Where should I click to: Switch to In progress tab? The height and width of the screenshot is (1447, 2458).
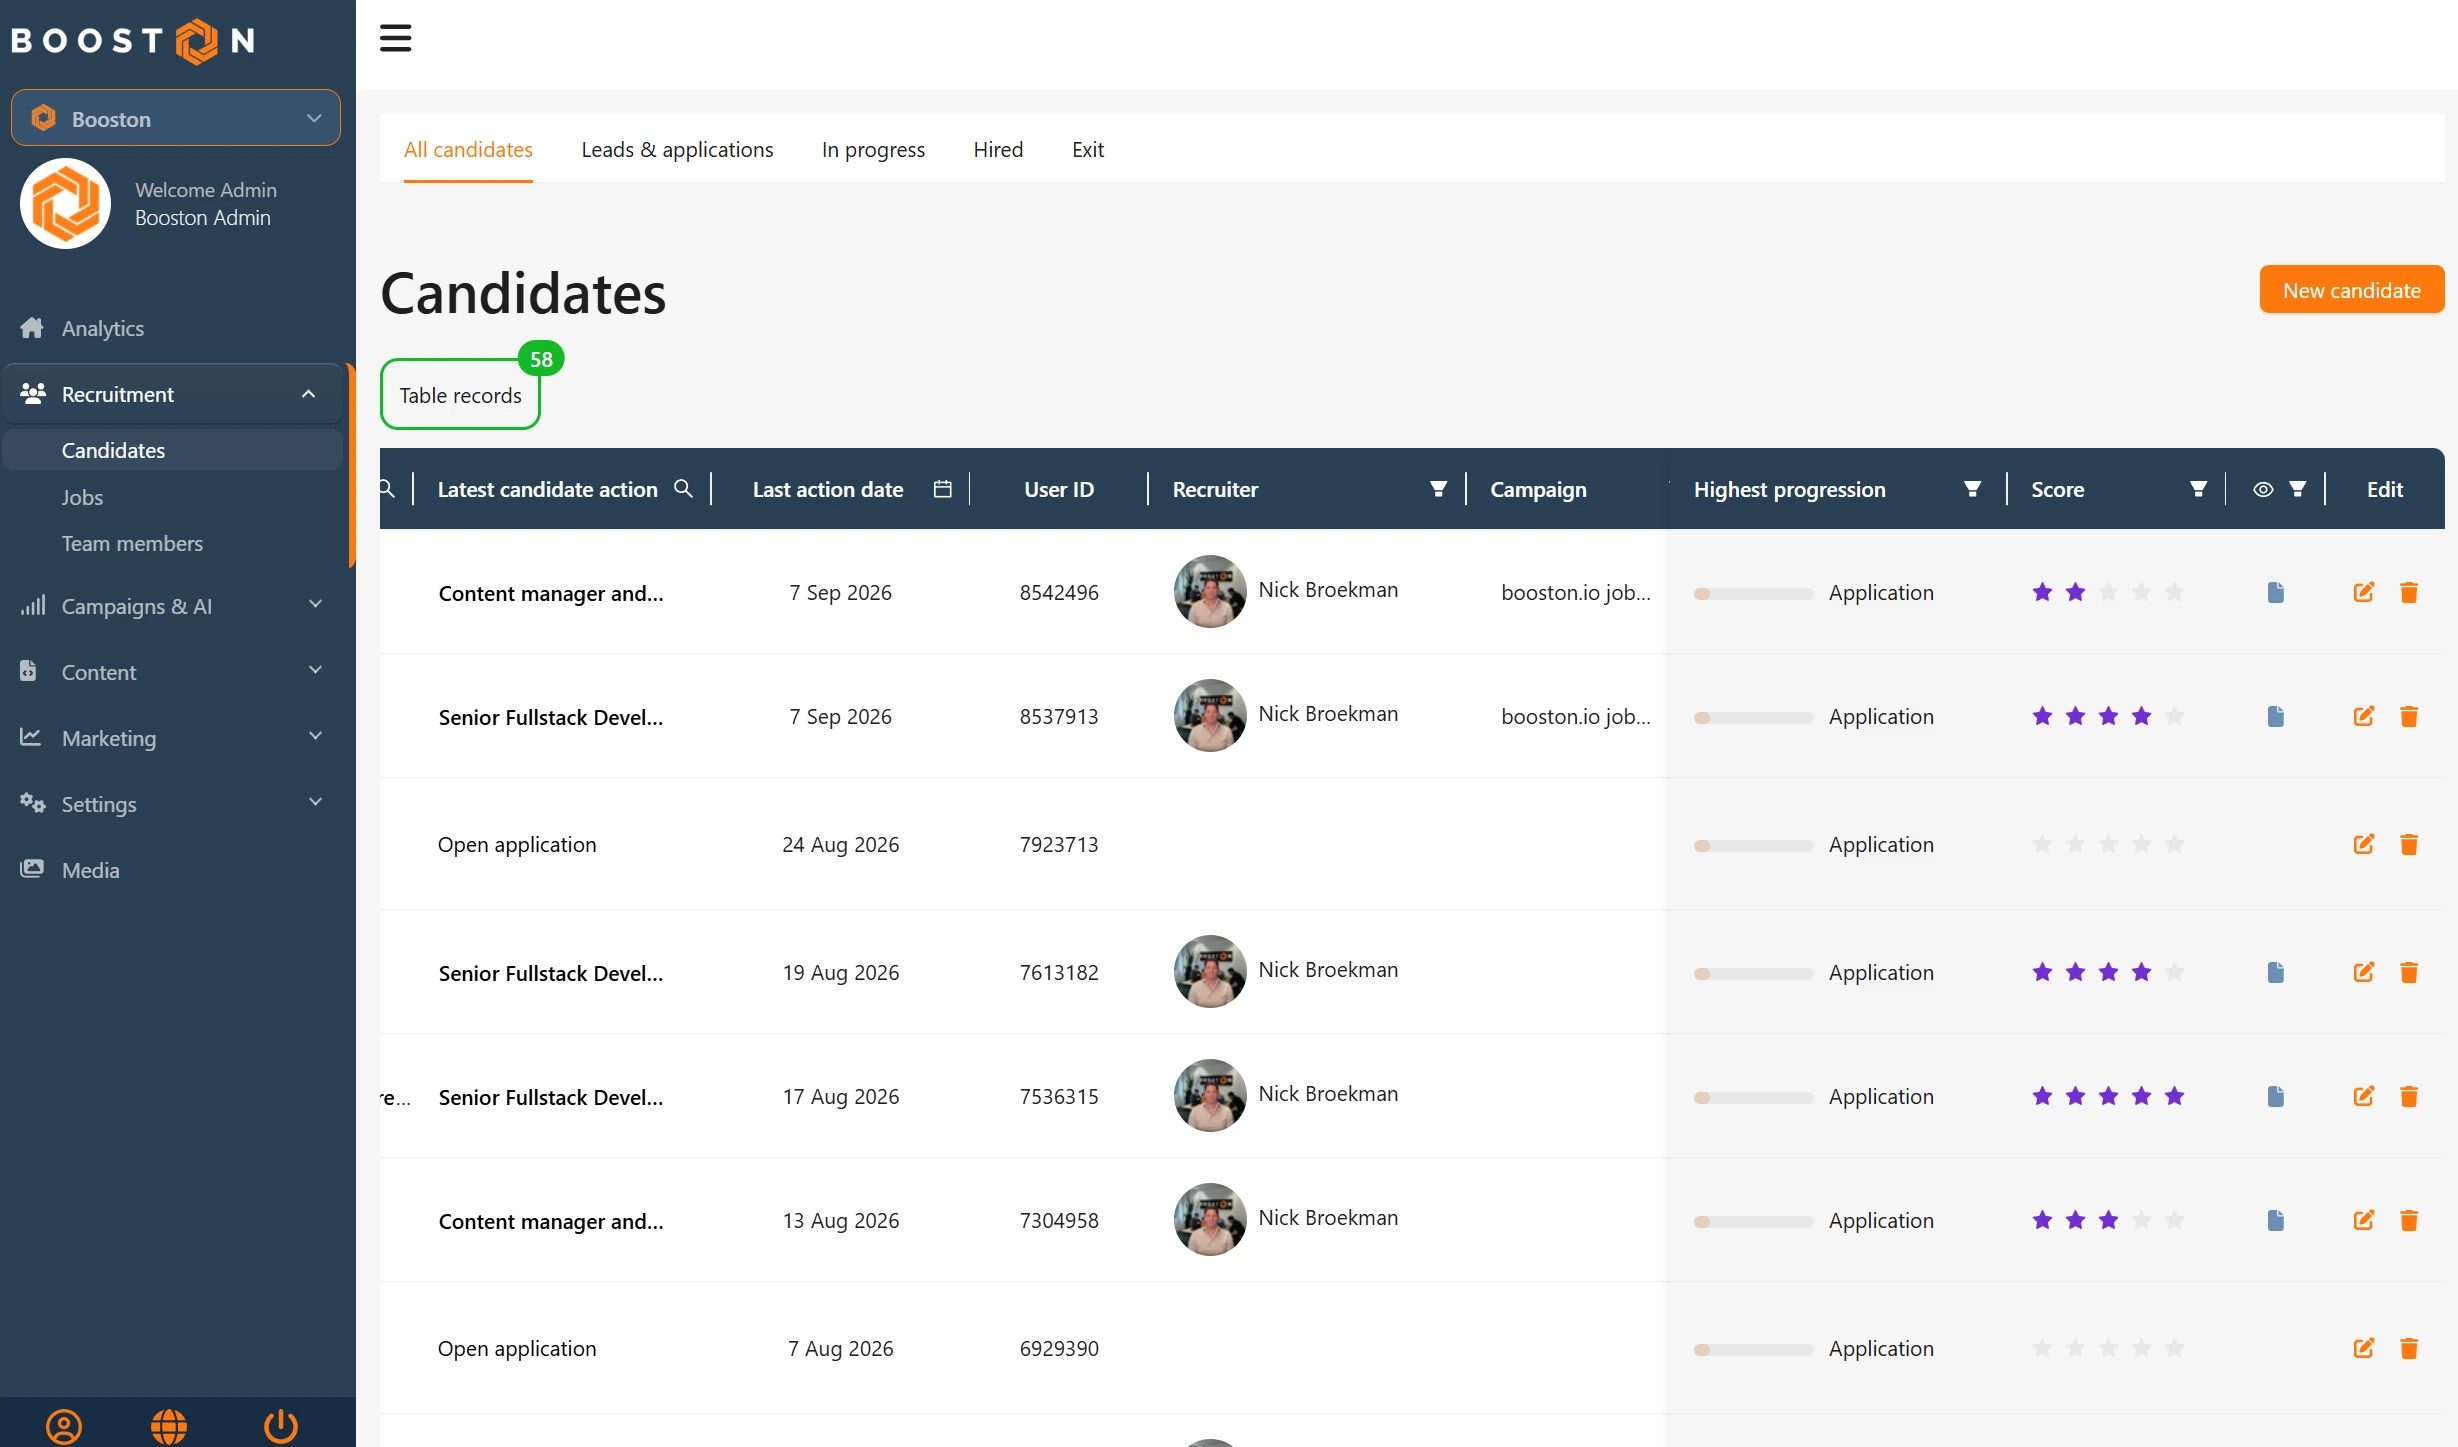pos(873,149)
